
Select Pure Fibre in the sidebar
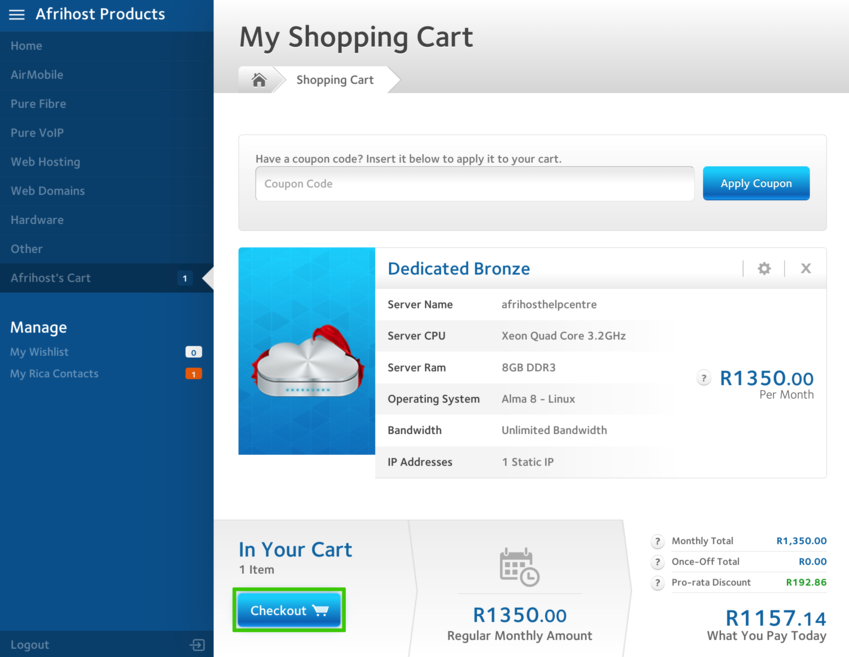(x=39, y=104)
